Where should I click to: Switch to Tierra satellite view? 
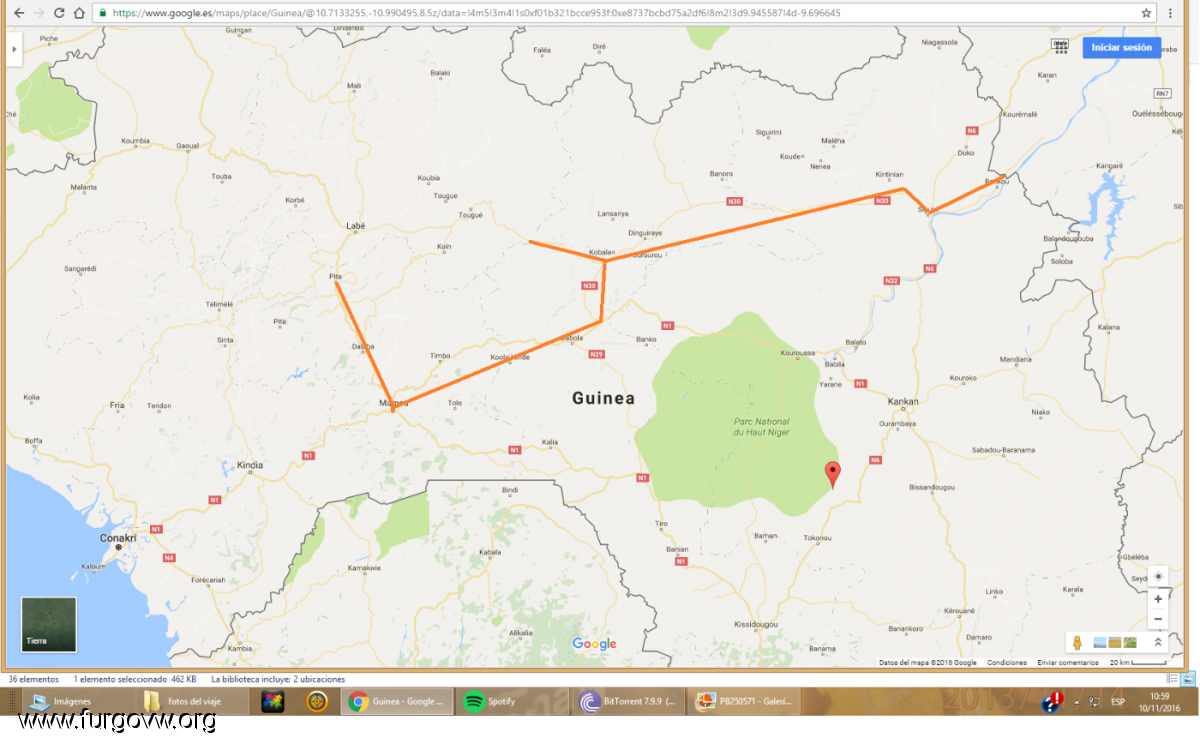[49, 625]
